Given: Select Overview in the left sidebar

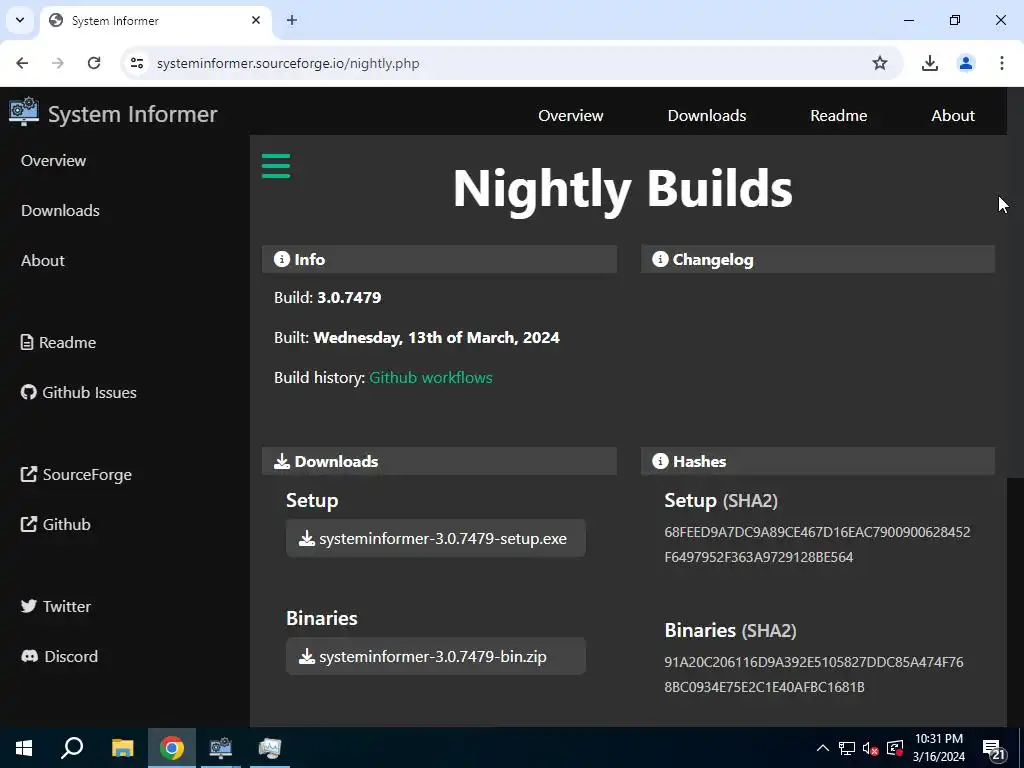Looking at the screenshot, I should [x=54, y=161].
